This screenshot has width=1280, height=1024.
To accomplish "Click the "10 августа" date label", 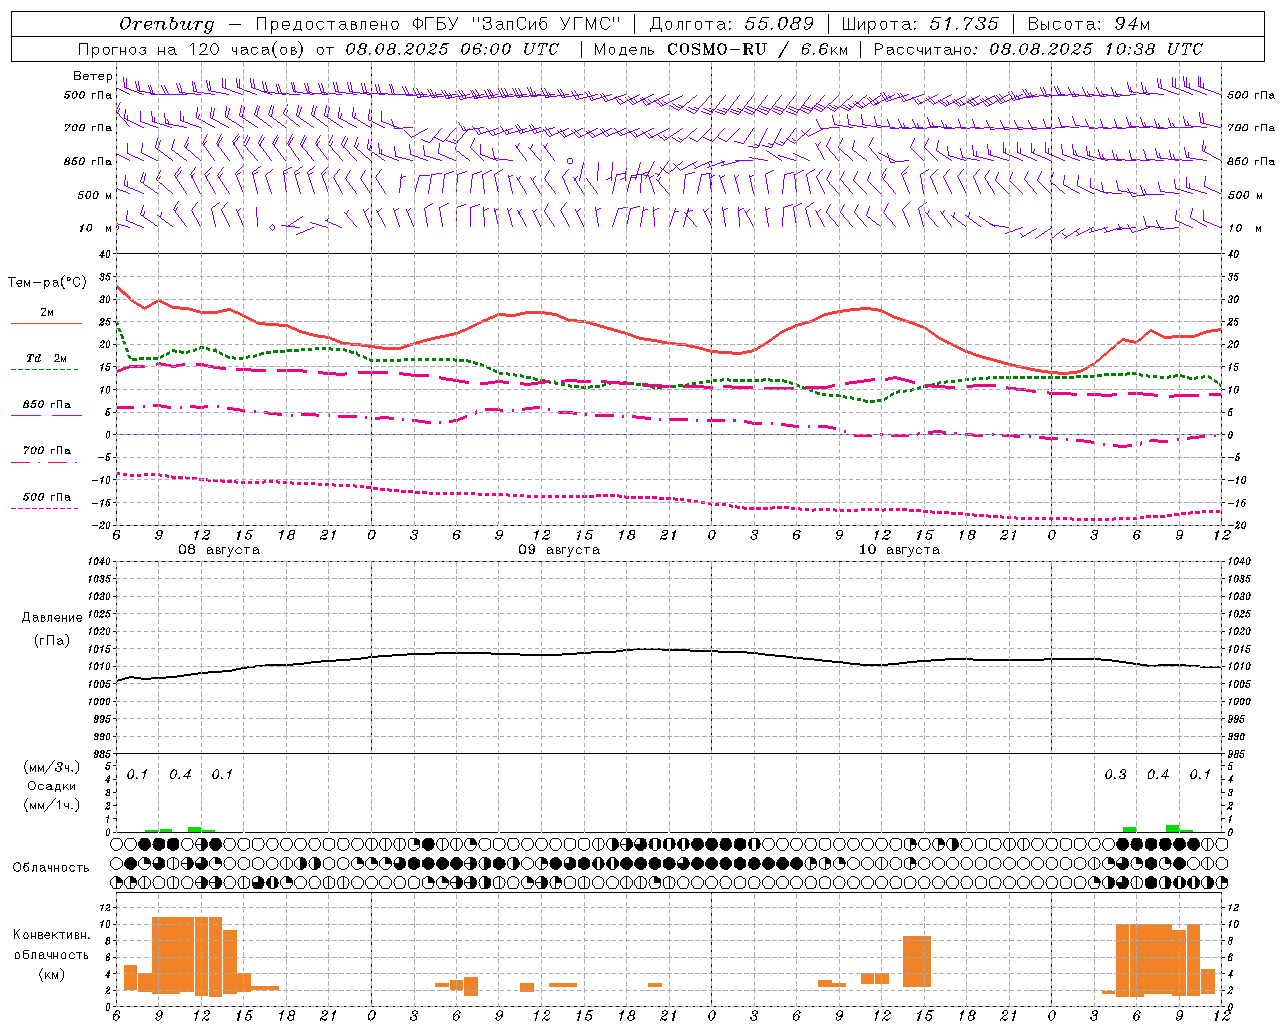I will tap(899, 550).
